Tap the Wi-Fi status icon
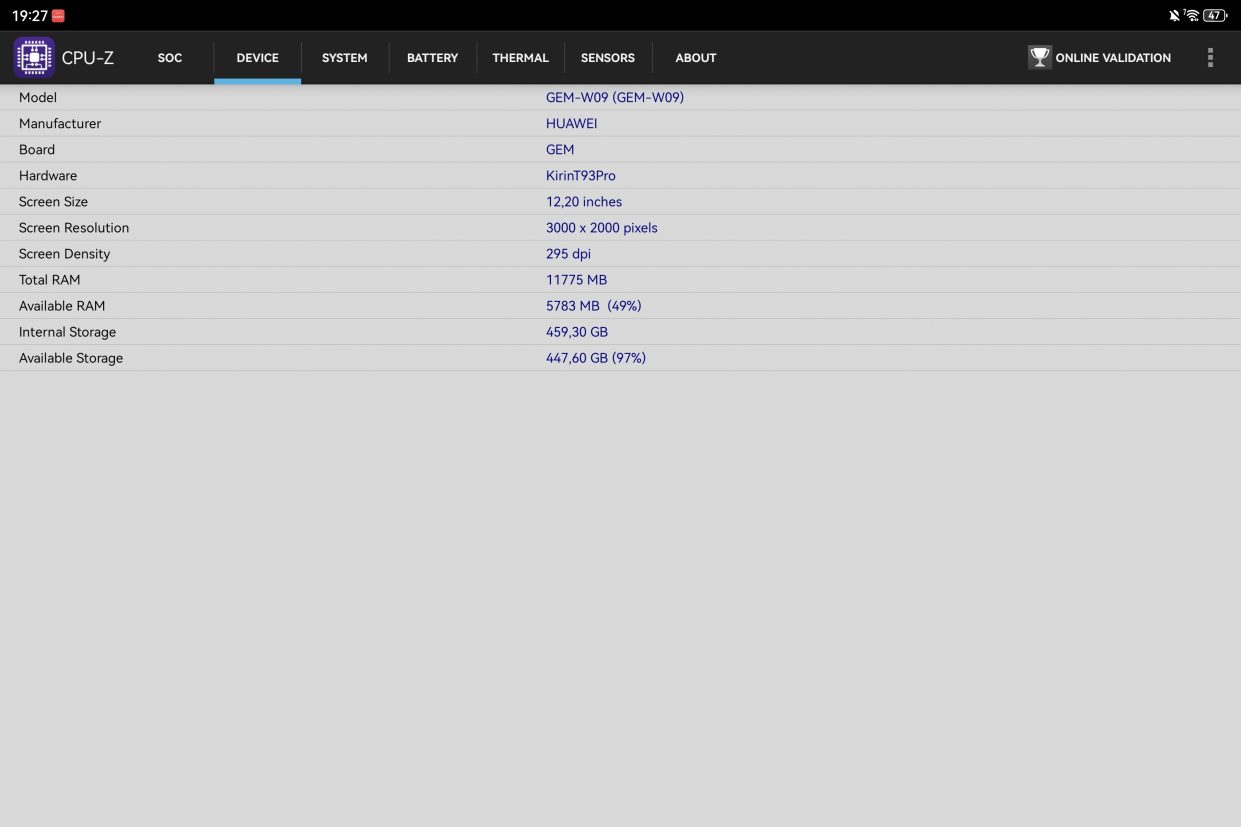The image size is (1241, 827). click(1192, 15)
